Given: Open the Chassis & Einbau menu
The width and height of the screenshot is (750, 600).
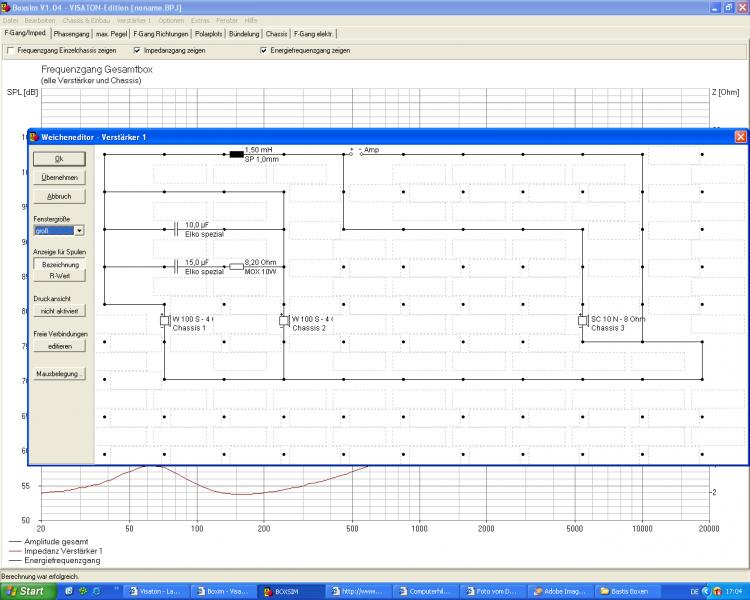Looking at the screenshot, I should pos(86,20).
